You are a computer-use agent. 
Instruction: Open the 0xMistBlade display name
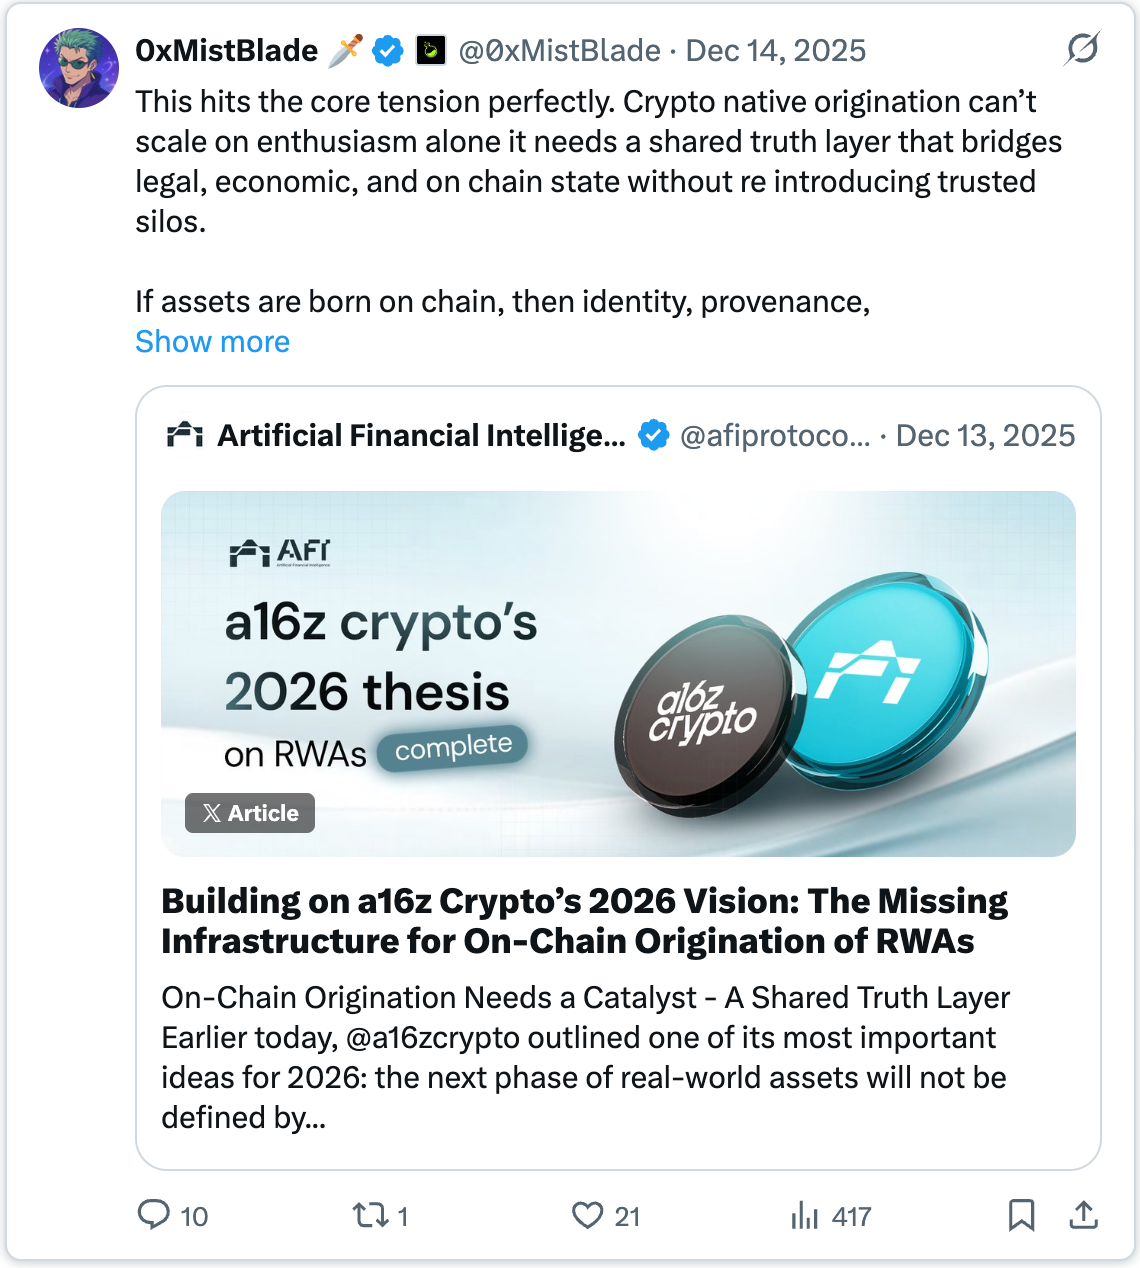click(227, 50)
